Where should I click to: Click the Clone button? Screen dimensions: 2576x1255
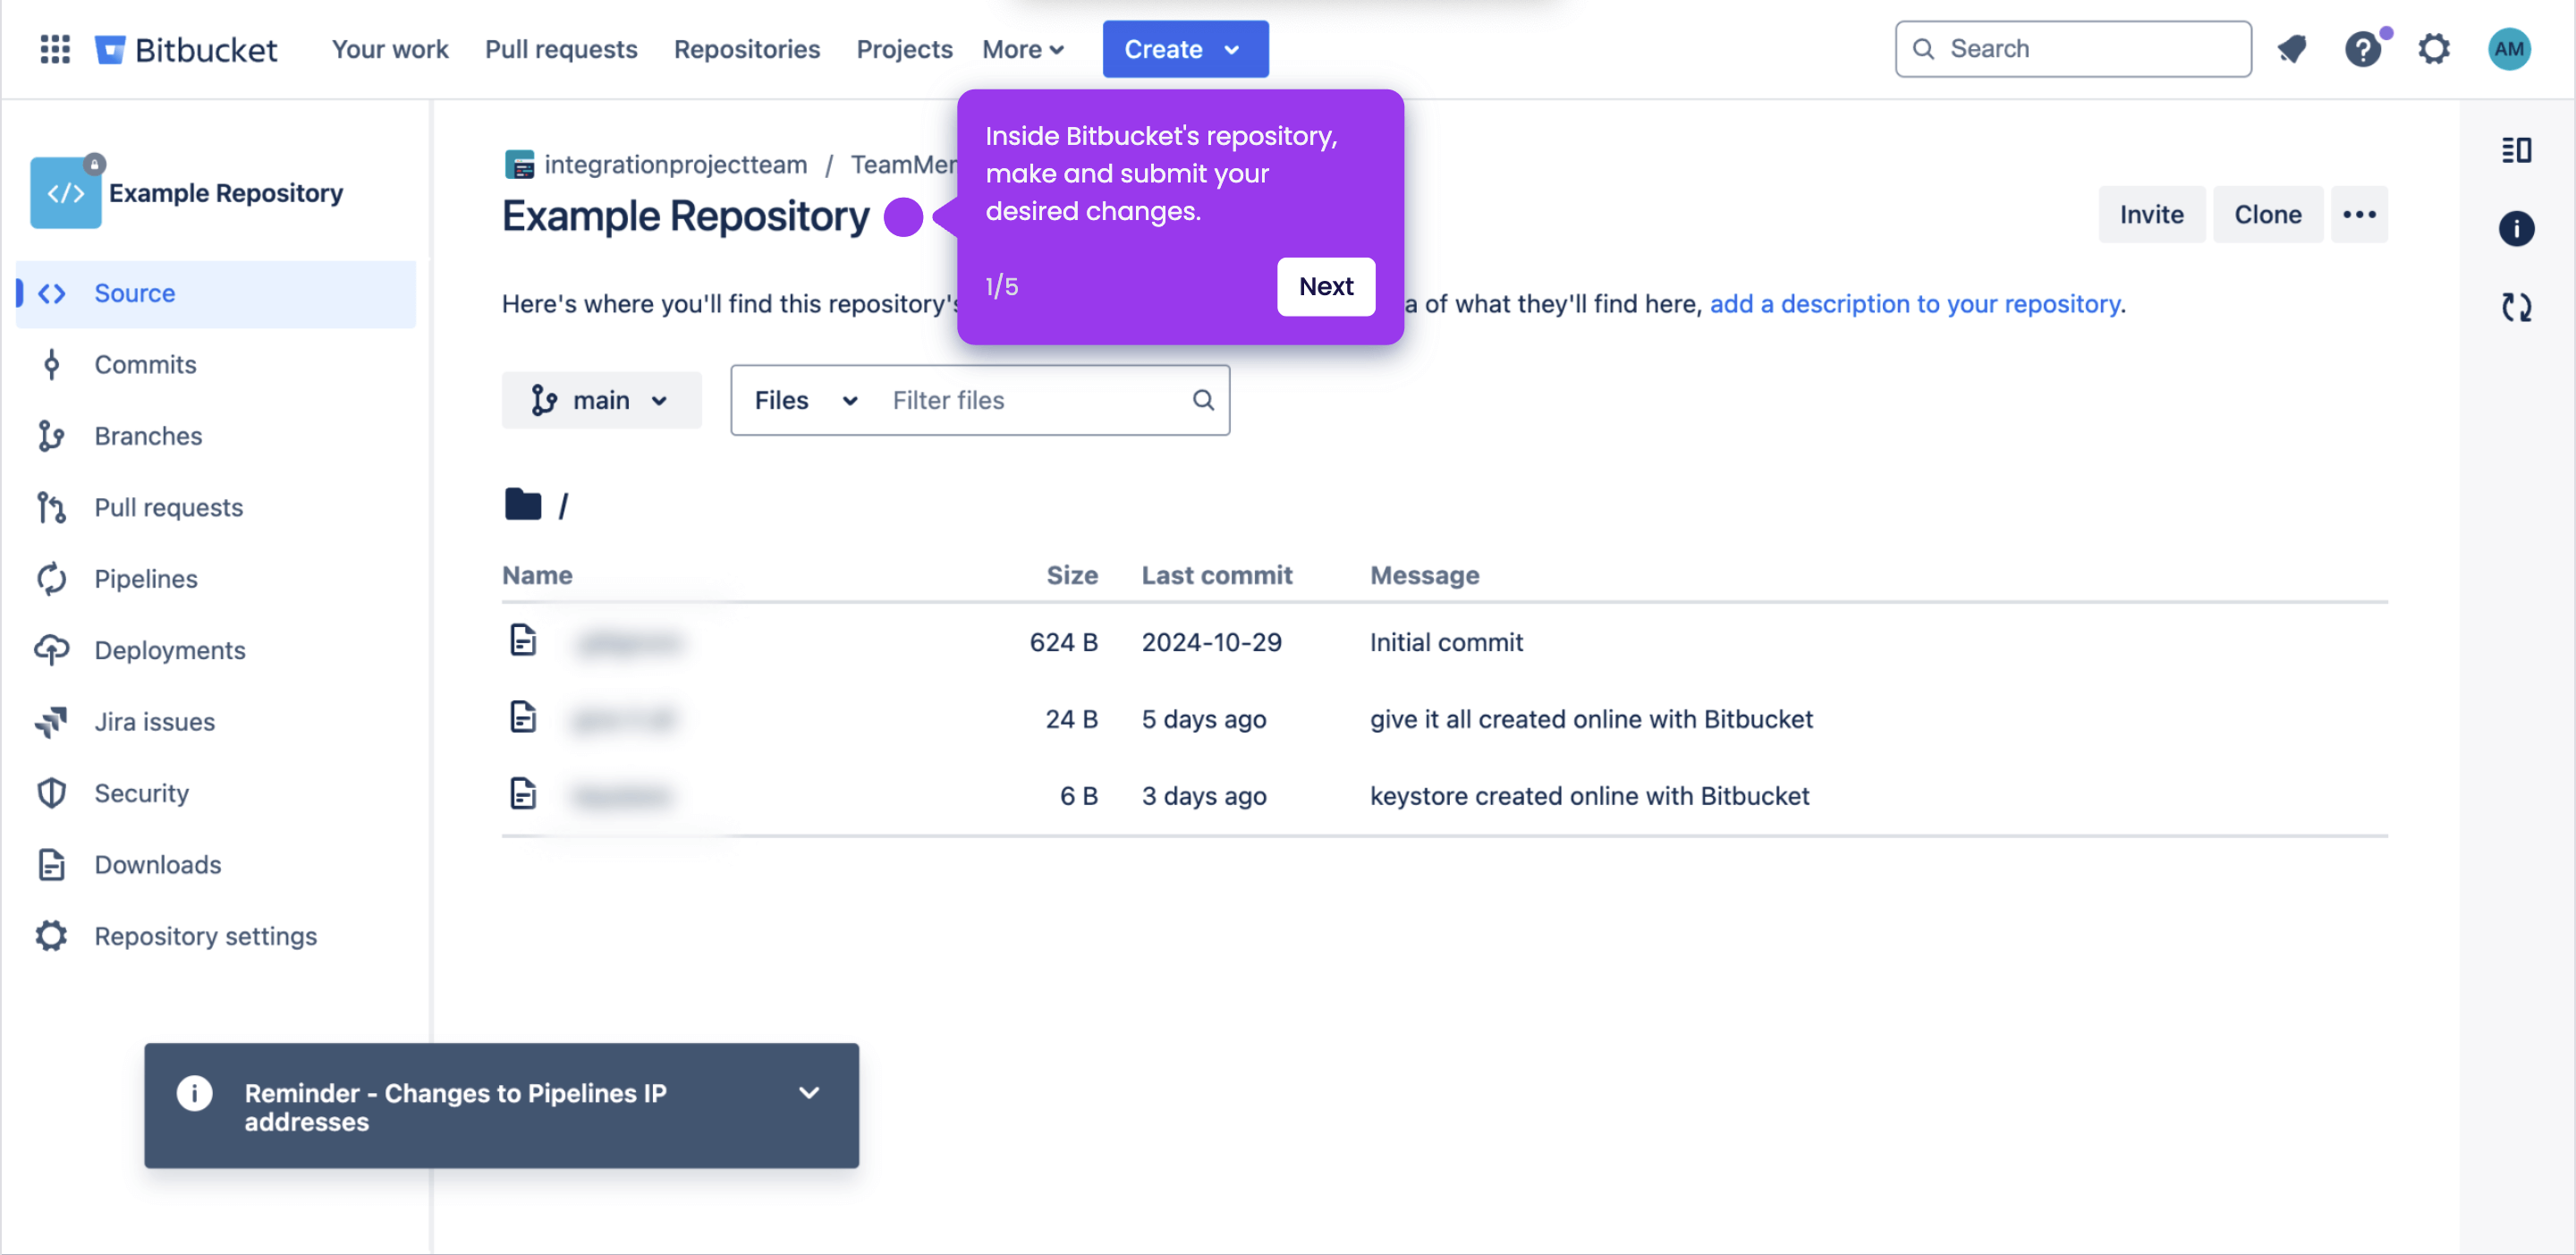(2268, 214)
